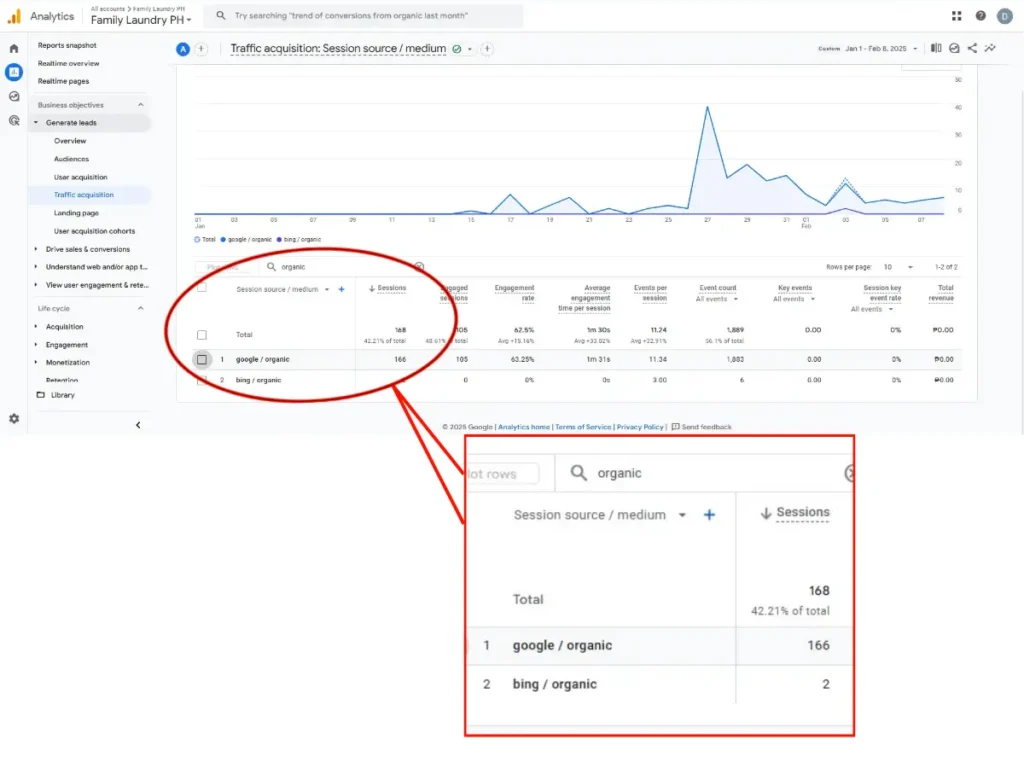Screen dimensions: 1024x768
Task: Open the Insights icon in report toolbar
Action: pyautogui.click(x=954, y=48)
